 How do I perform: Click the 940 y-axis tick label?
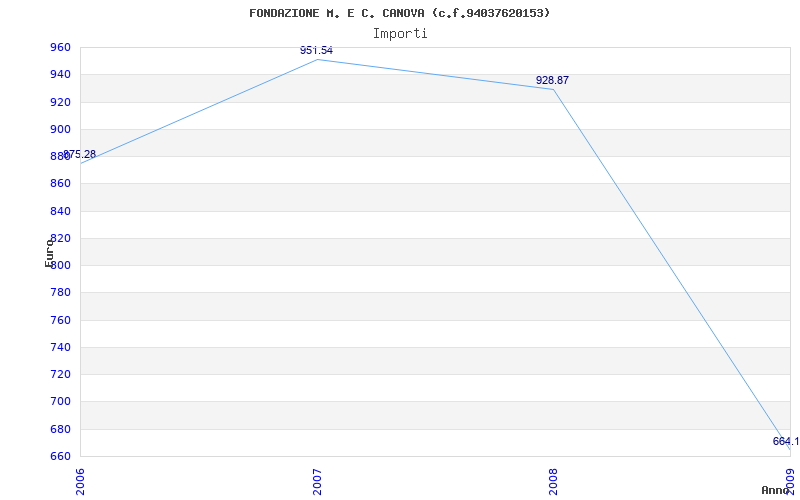[60, 75]
